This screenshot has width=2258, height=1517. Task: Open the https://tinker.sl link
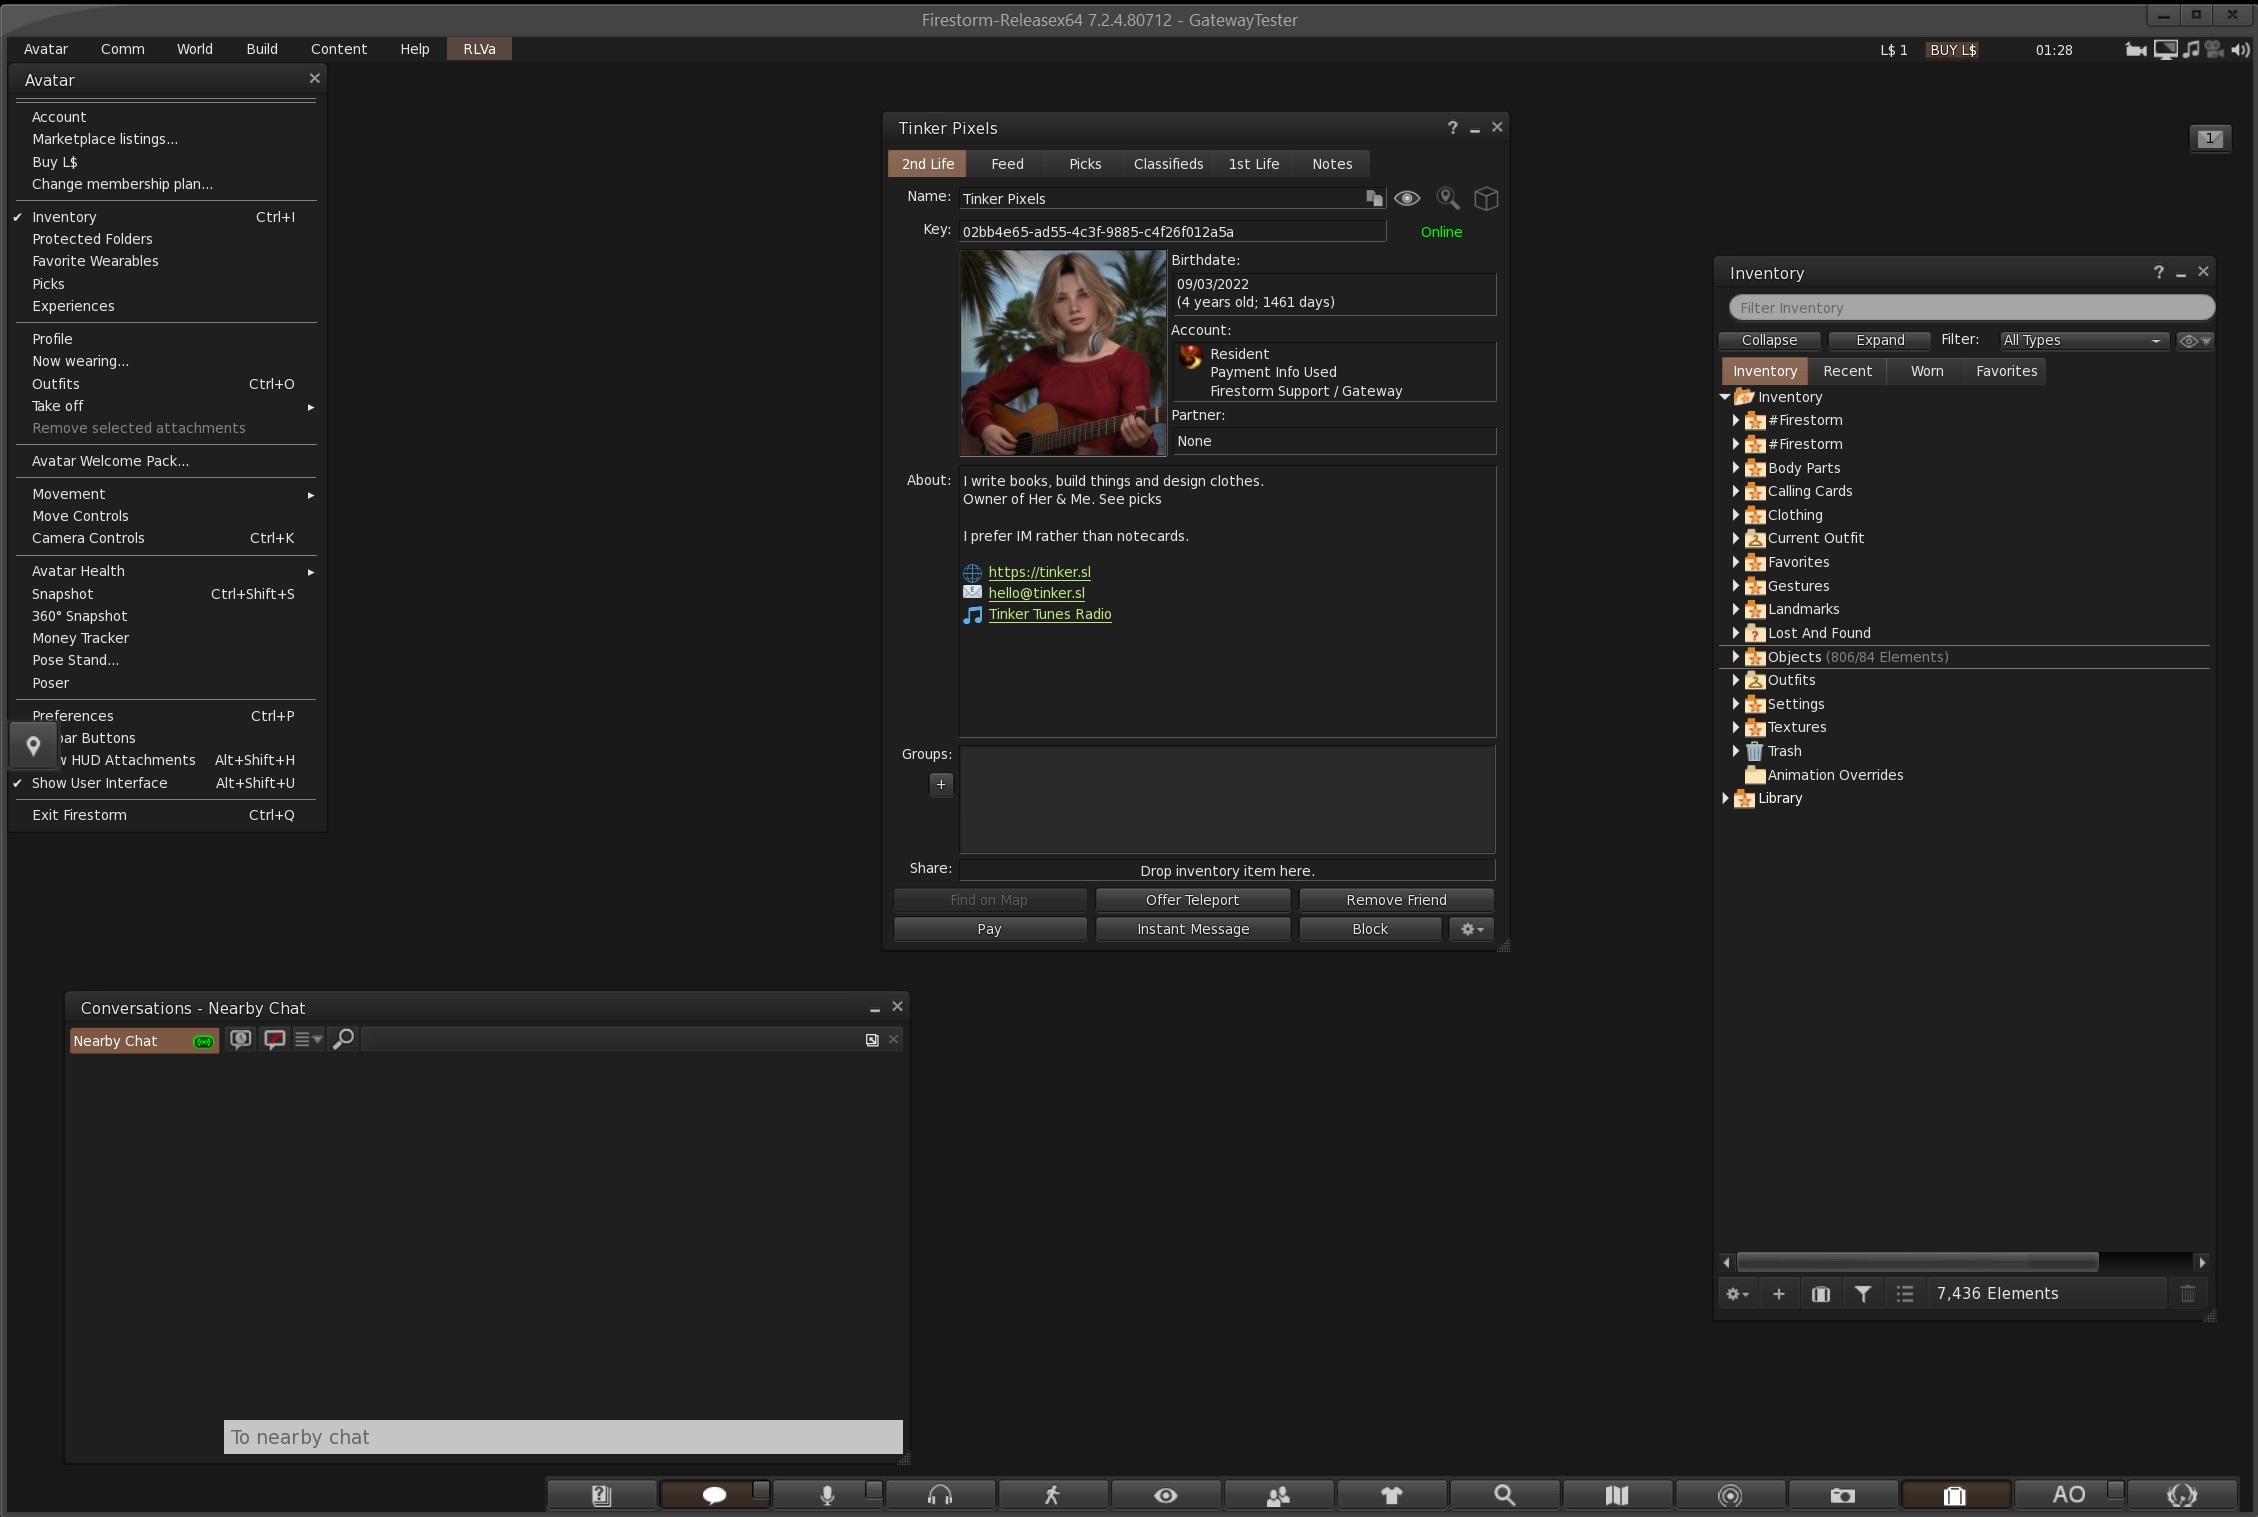[1039, 572]
